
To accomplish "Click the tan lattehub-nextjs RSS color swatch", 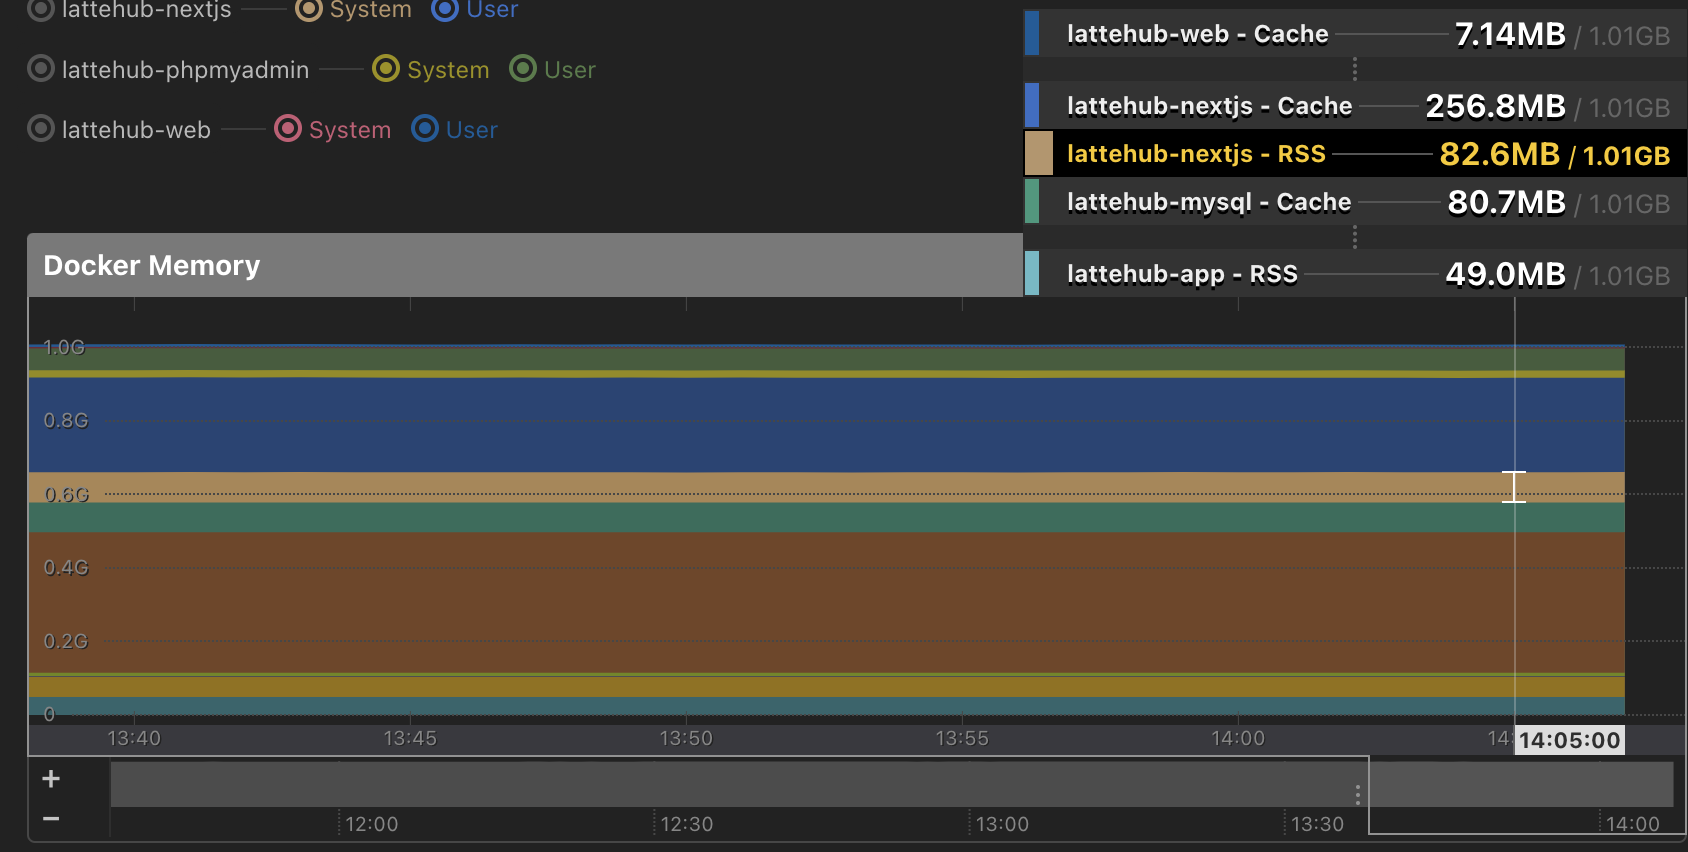I will pyautogui.click(x=1039, y=154).
